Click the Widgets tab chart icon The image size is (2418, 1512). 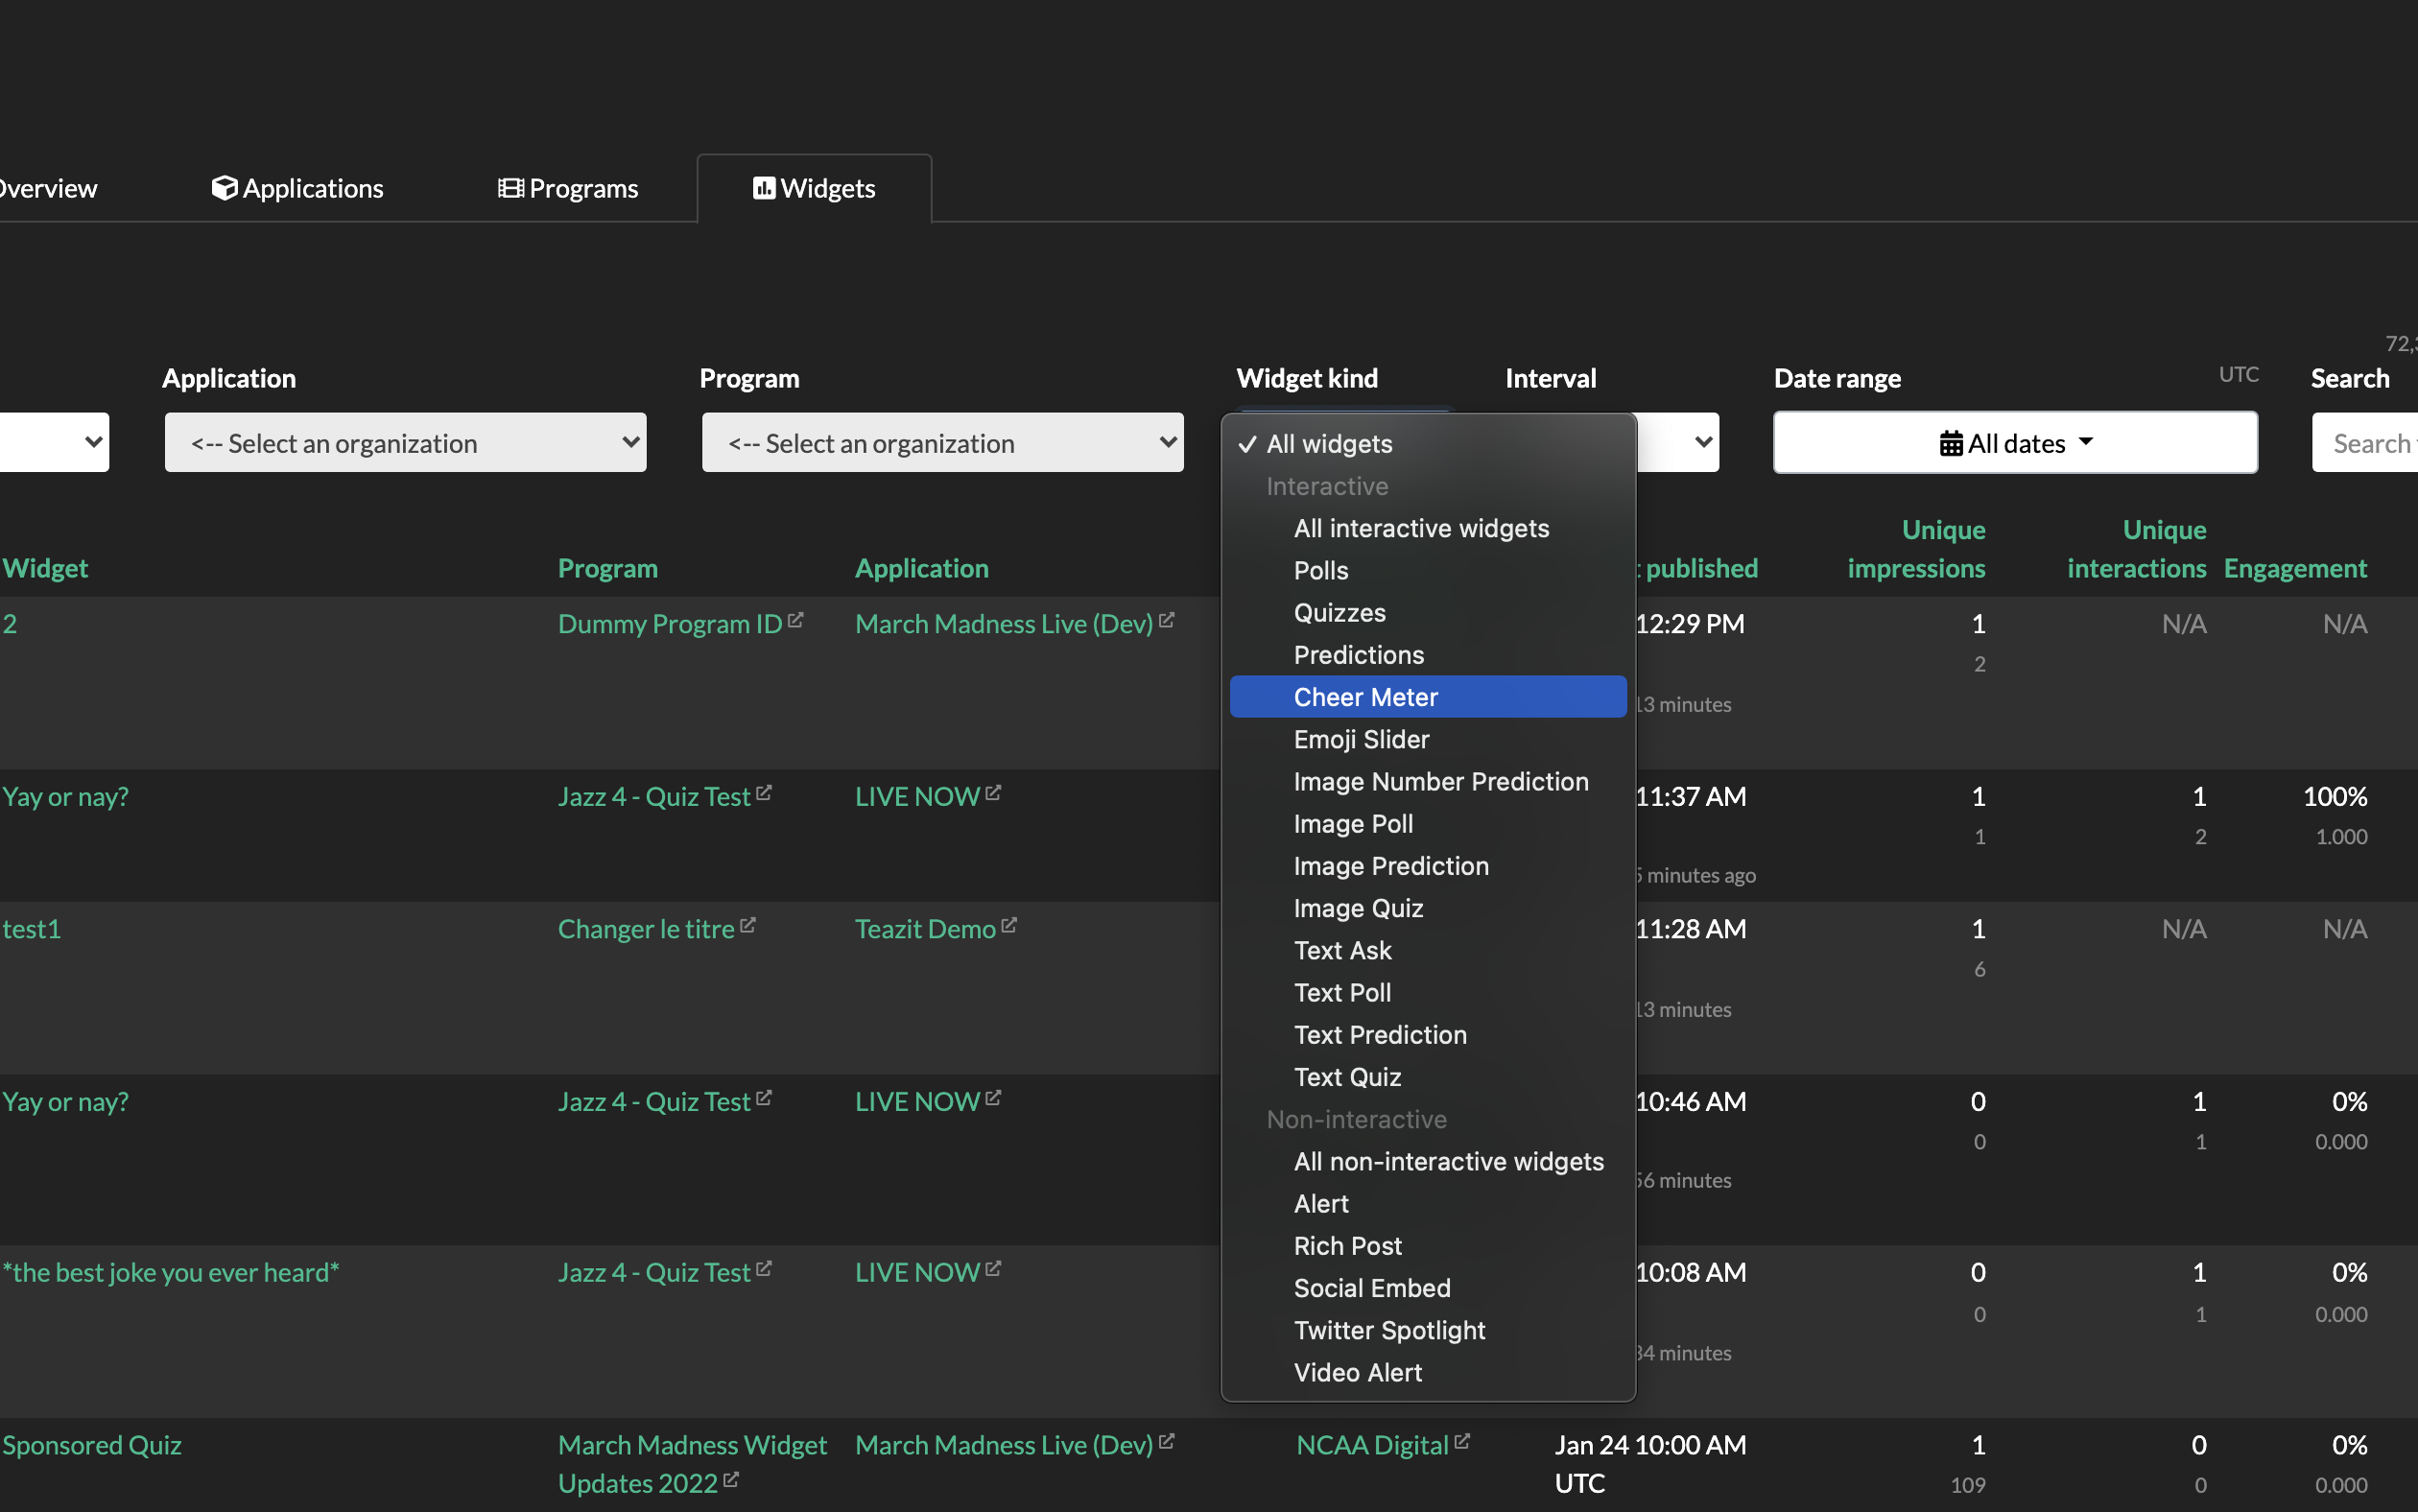(764, 188)
